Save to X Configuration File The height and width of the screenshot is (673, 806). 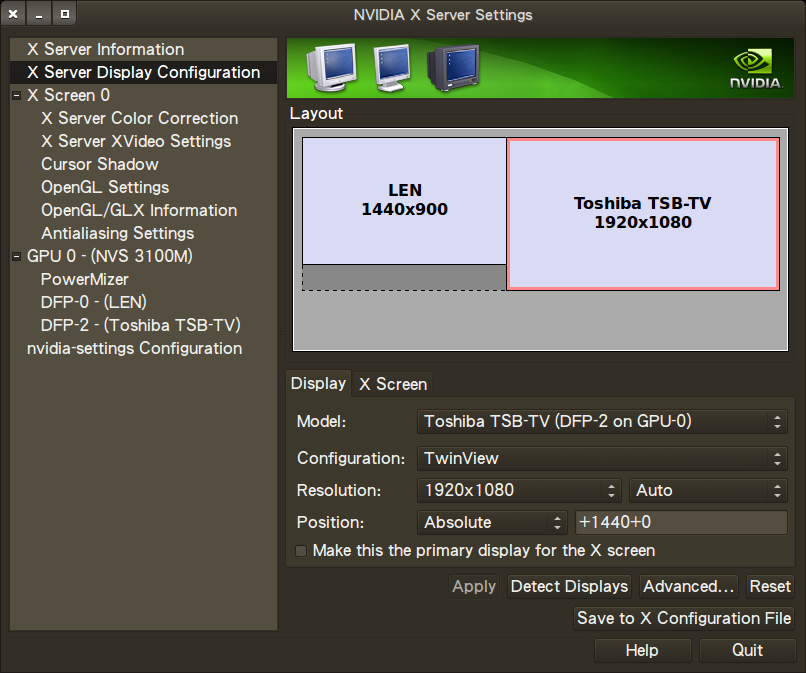[684, 619]
